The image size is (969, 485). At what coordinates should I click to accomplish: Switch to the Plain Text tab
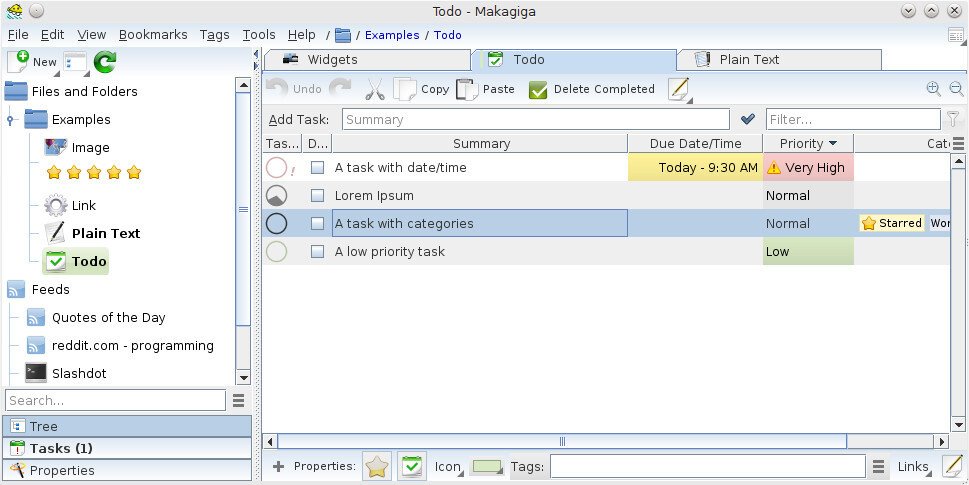[x=749, y=60]
